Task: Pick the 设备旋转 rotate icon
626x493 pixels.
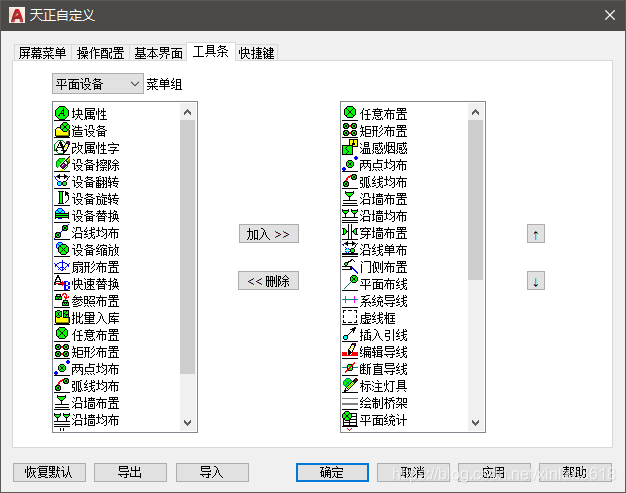Action: (x=62, y=198)
